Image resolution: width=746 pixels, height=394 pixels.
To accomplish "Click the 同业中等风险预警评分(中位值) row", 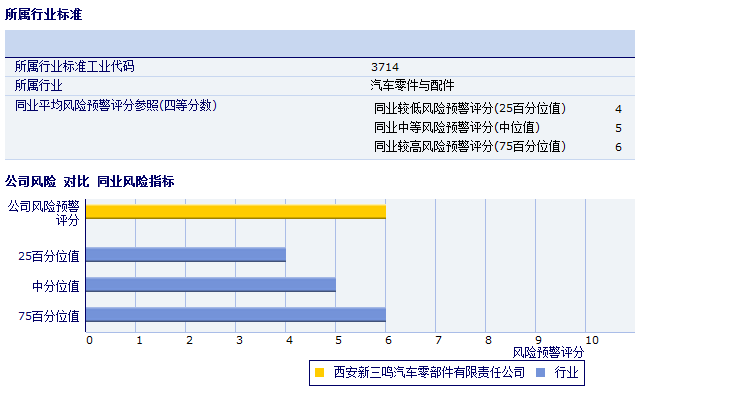I will pyautogui.click(x=498, y=128).
